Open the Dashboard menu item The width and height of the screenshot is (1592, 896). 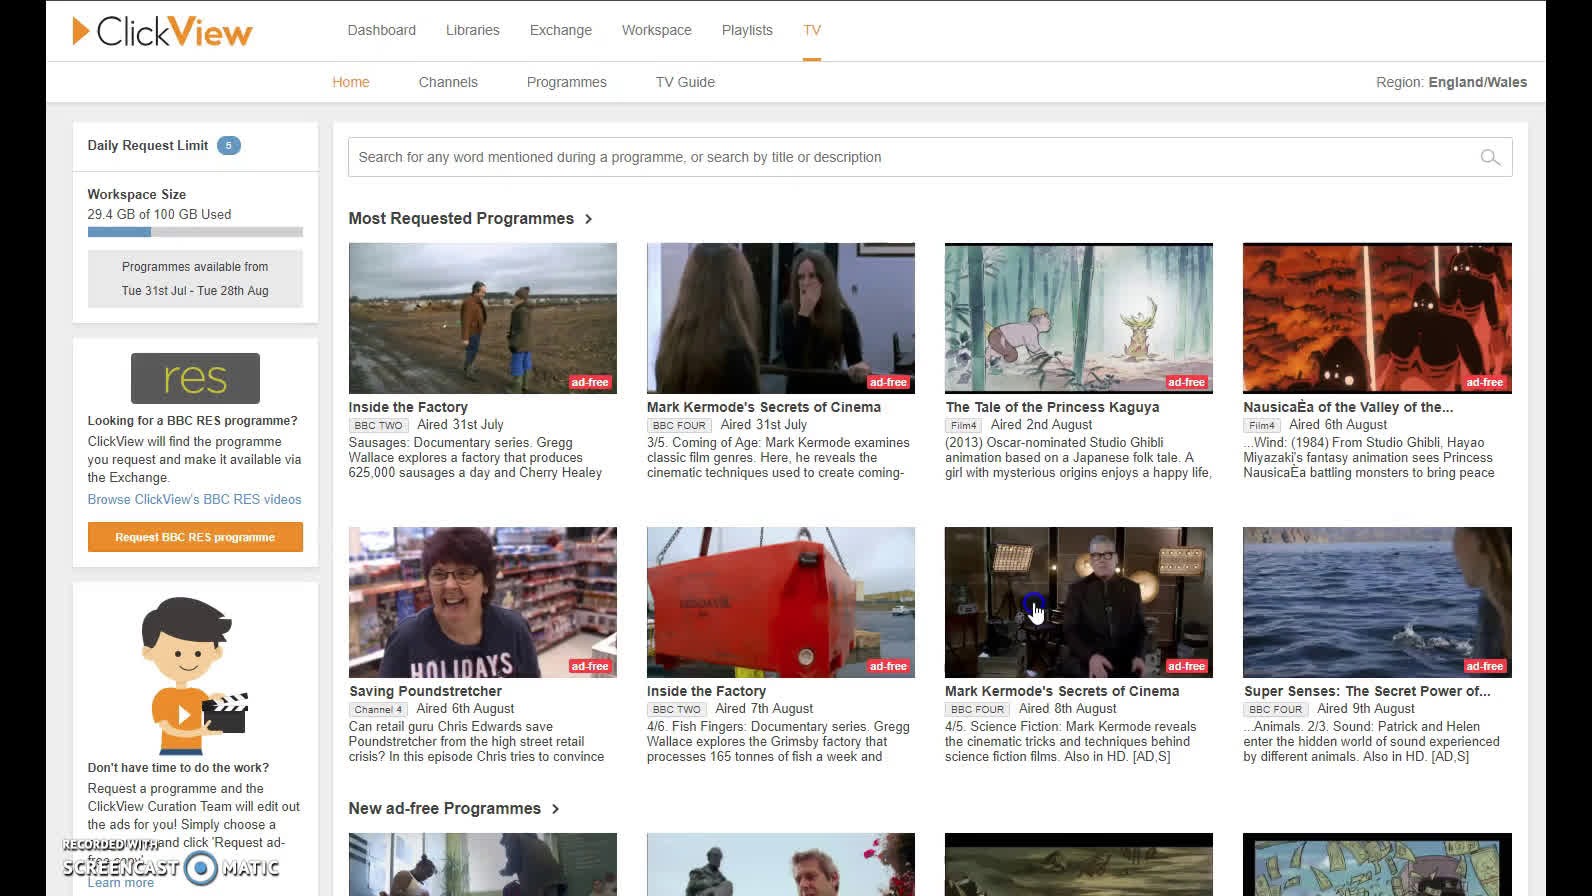[x=382, y=30]
